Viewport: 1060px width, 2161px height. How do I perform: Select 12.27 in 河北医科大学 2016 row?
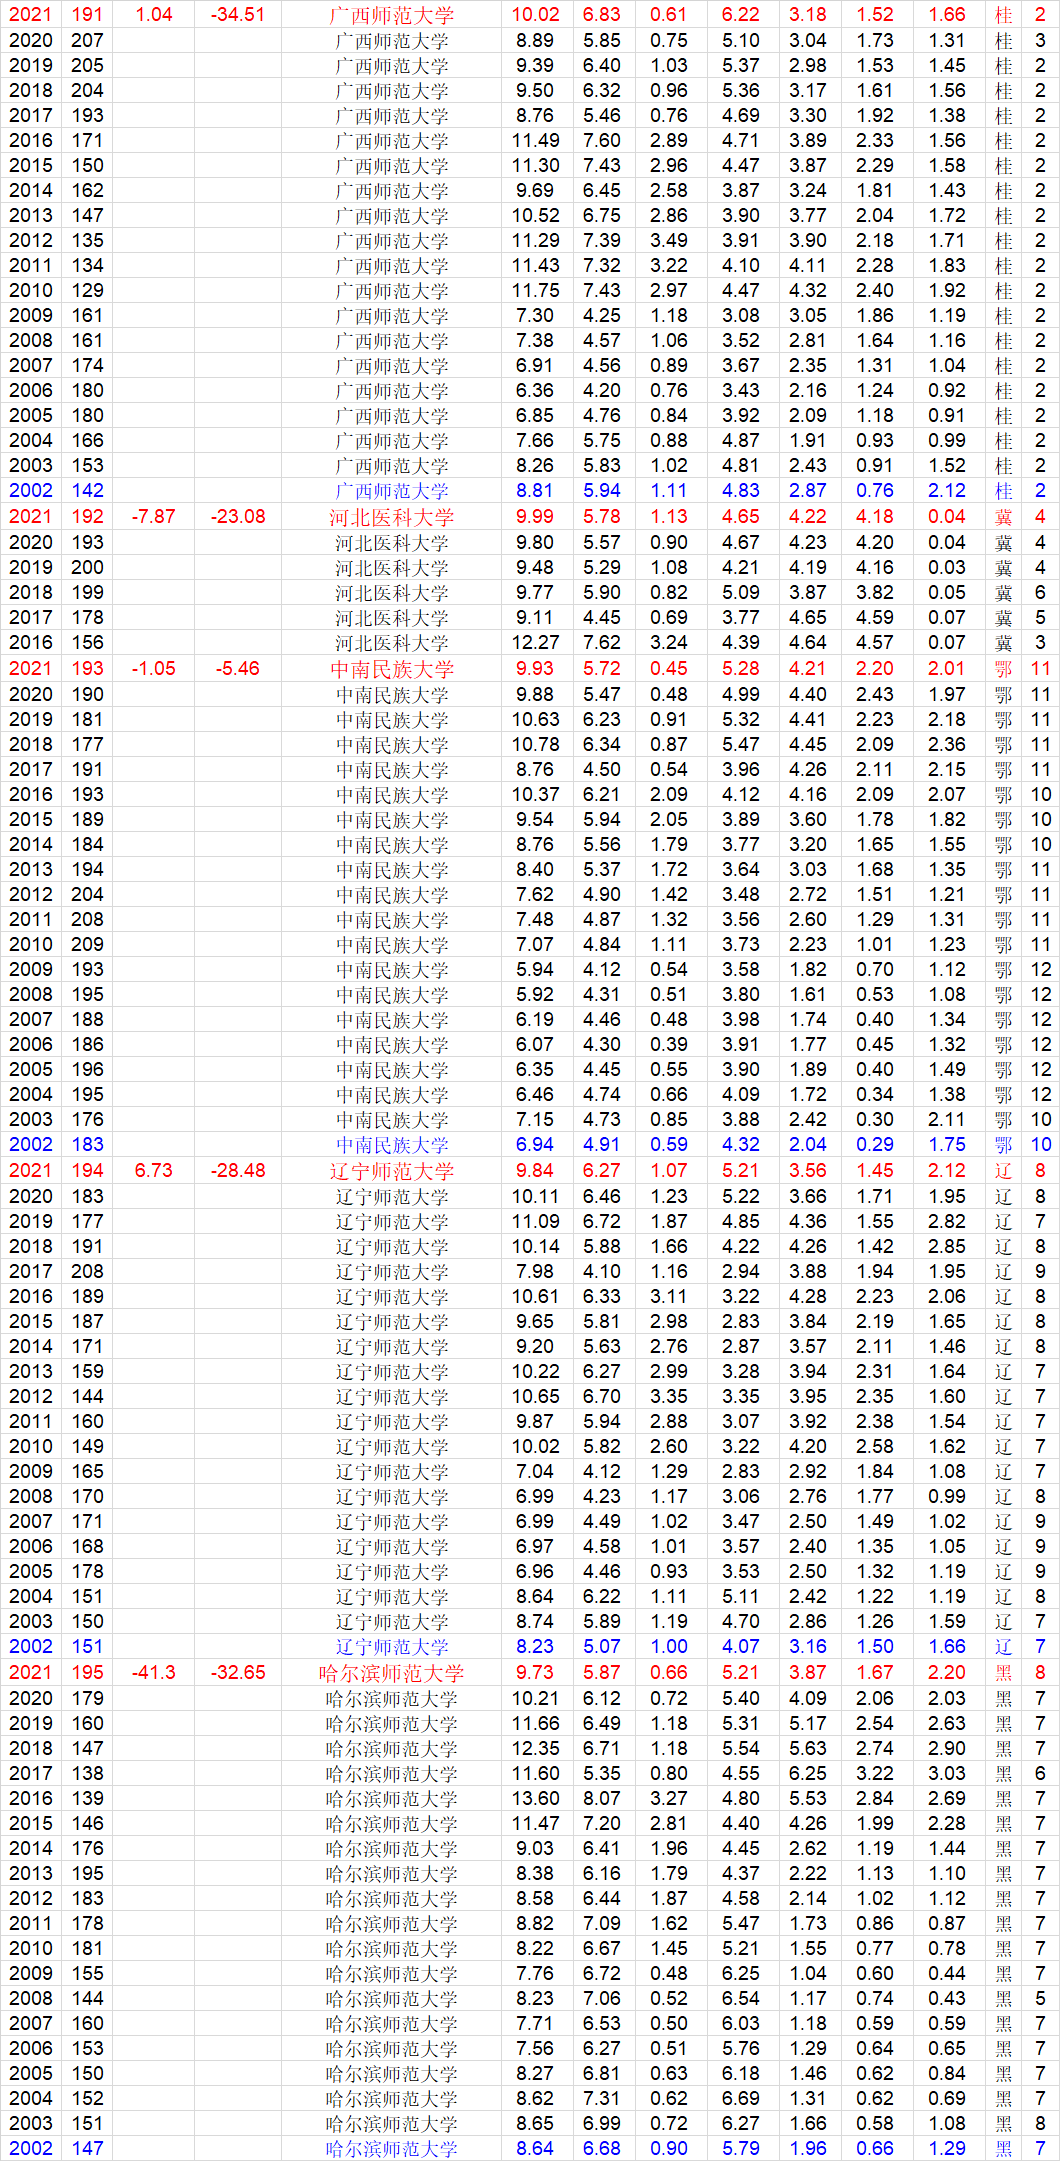[x=536, y=643]
